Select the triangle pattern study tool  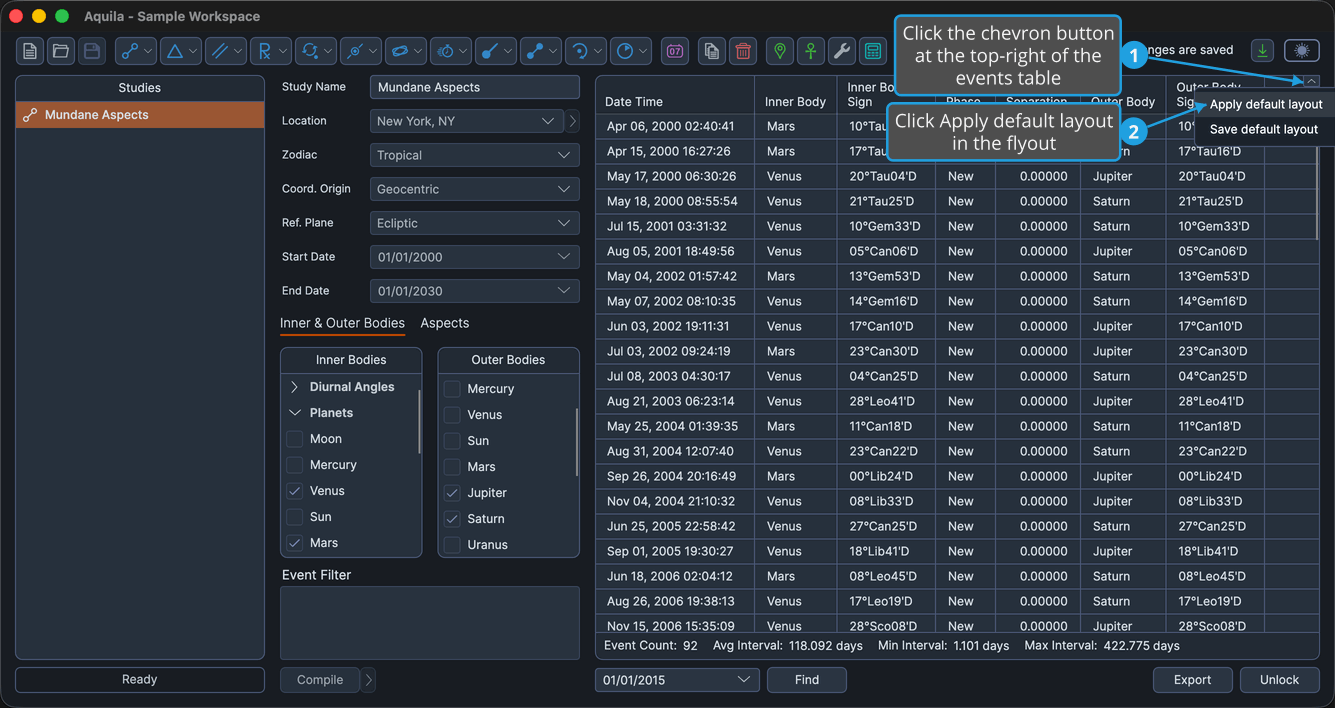[181, 51]
